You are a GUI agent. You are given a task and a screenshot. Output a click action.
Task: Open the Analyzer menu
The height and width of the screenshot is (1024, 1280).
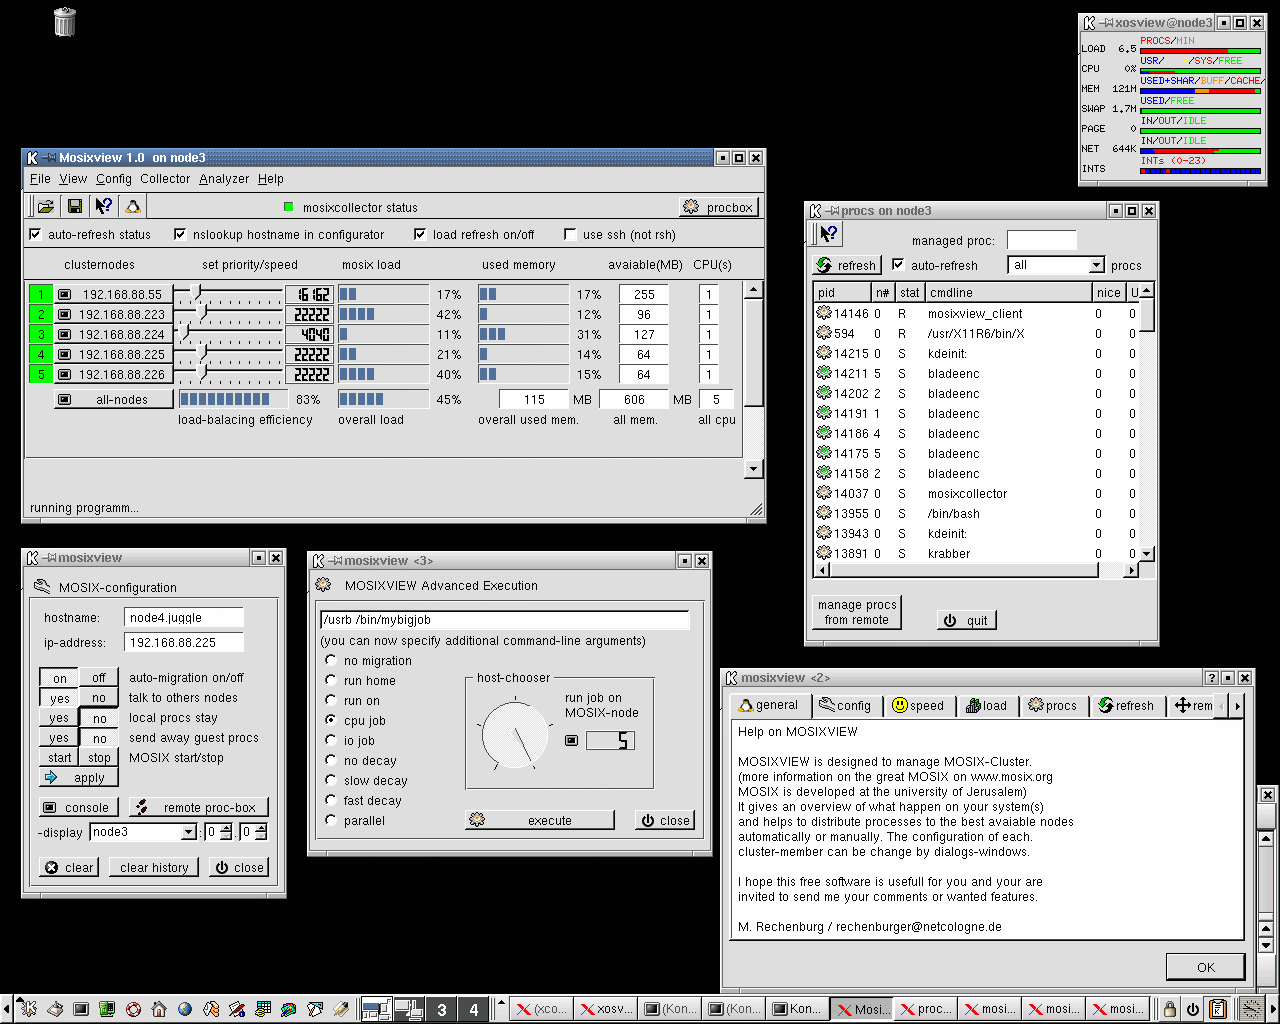coord(224,179)
